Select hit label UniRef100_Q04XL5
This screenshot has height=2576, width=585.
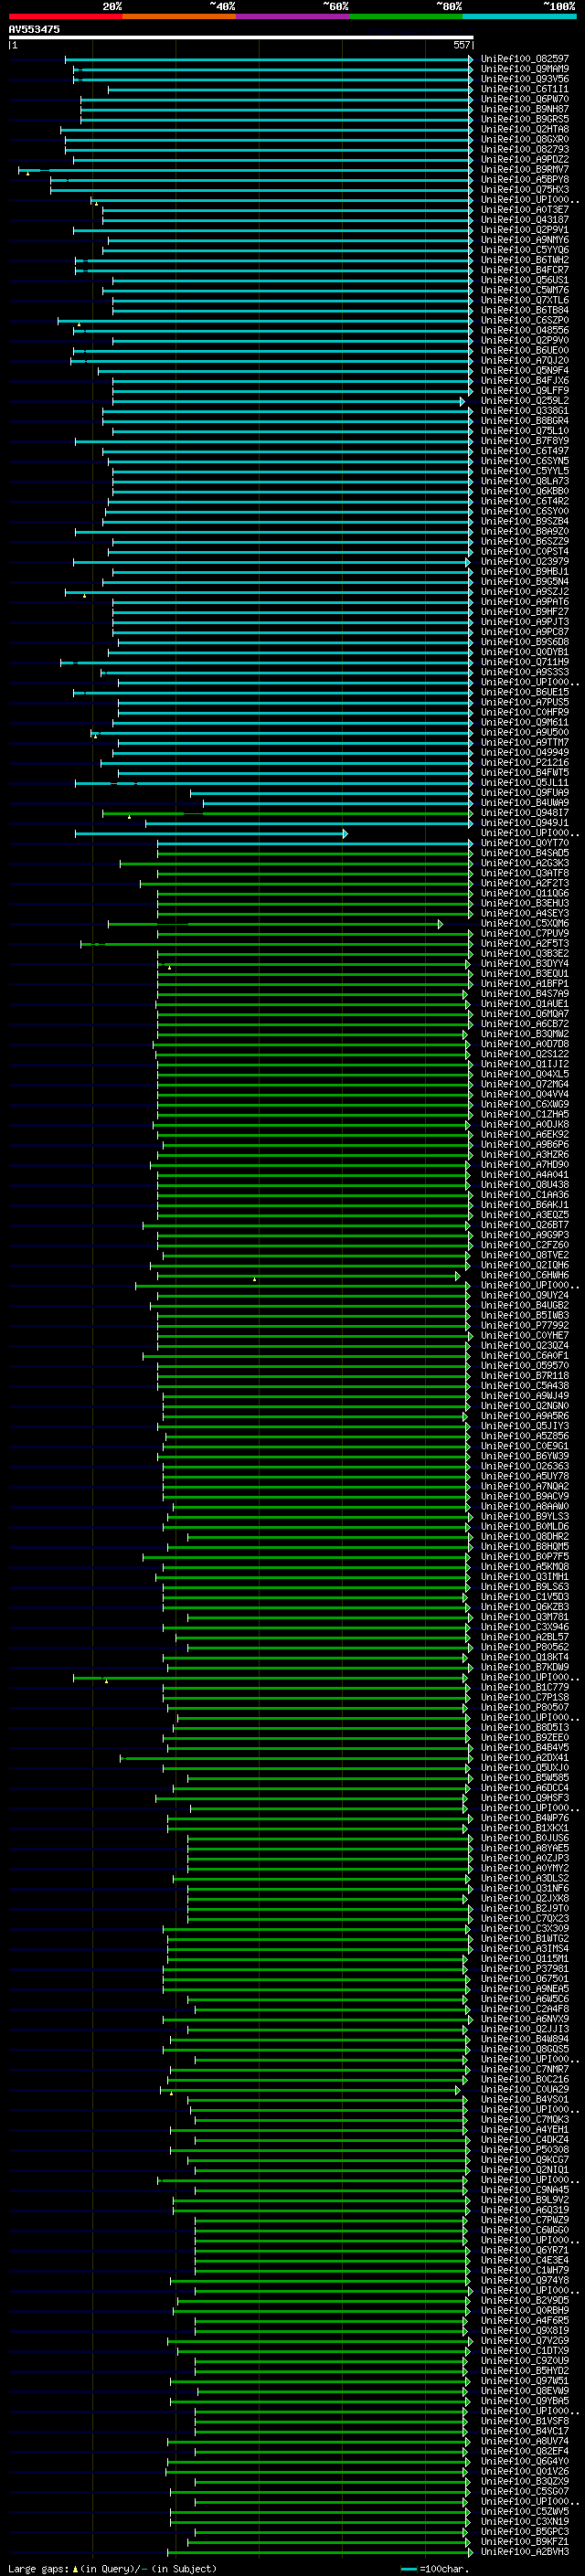pyautogui.click(x=525, y=1074)
